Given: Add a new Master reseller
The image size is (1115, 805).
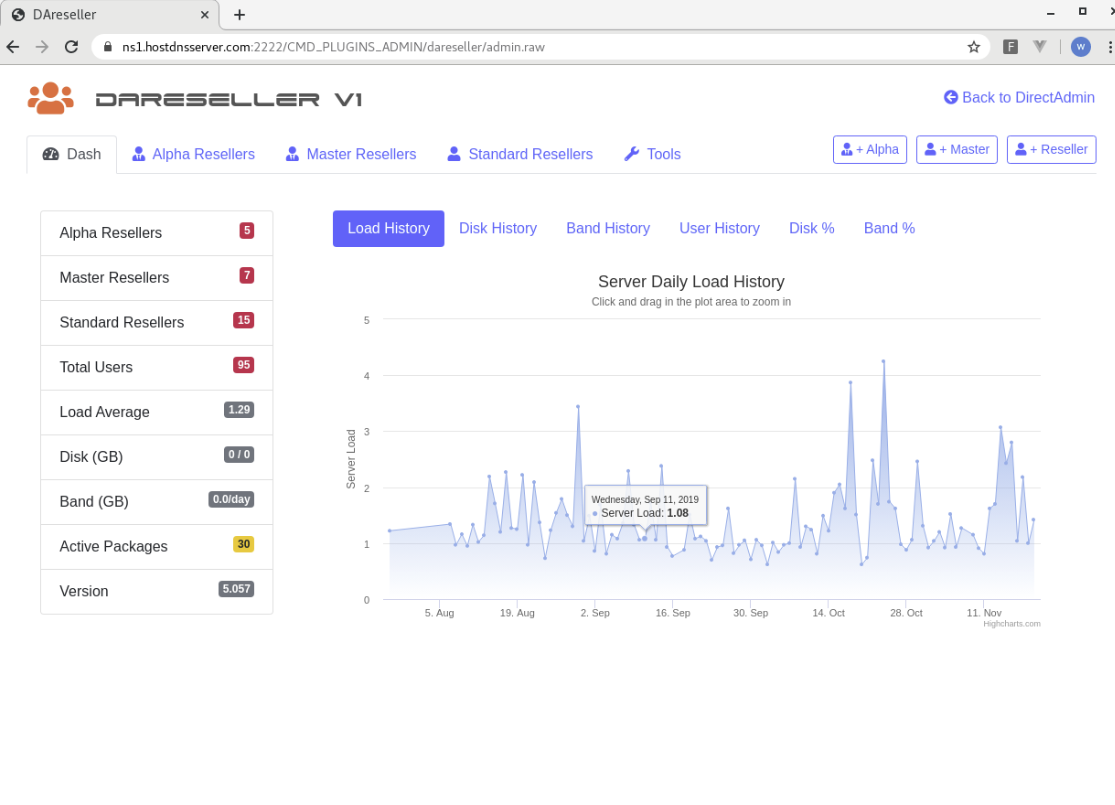Looking at the screenshot, I should [956, 149].
